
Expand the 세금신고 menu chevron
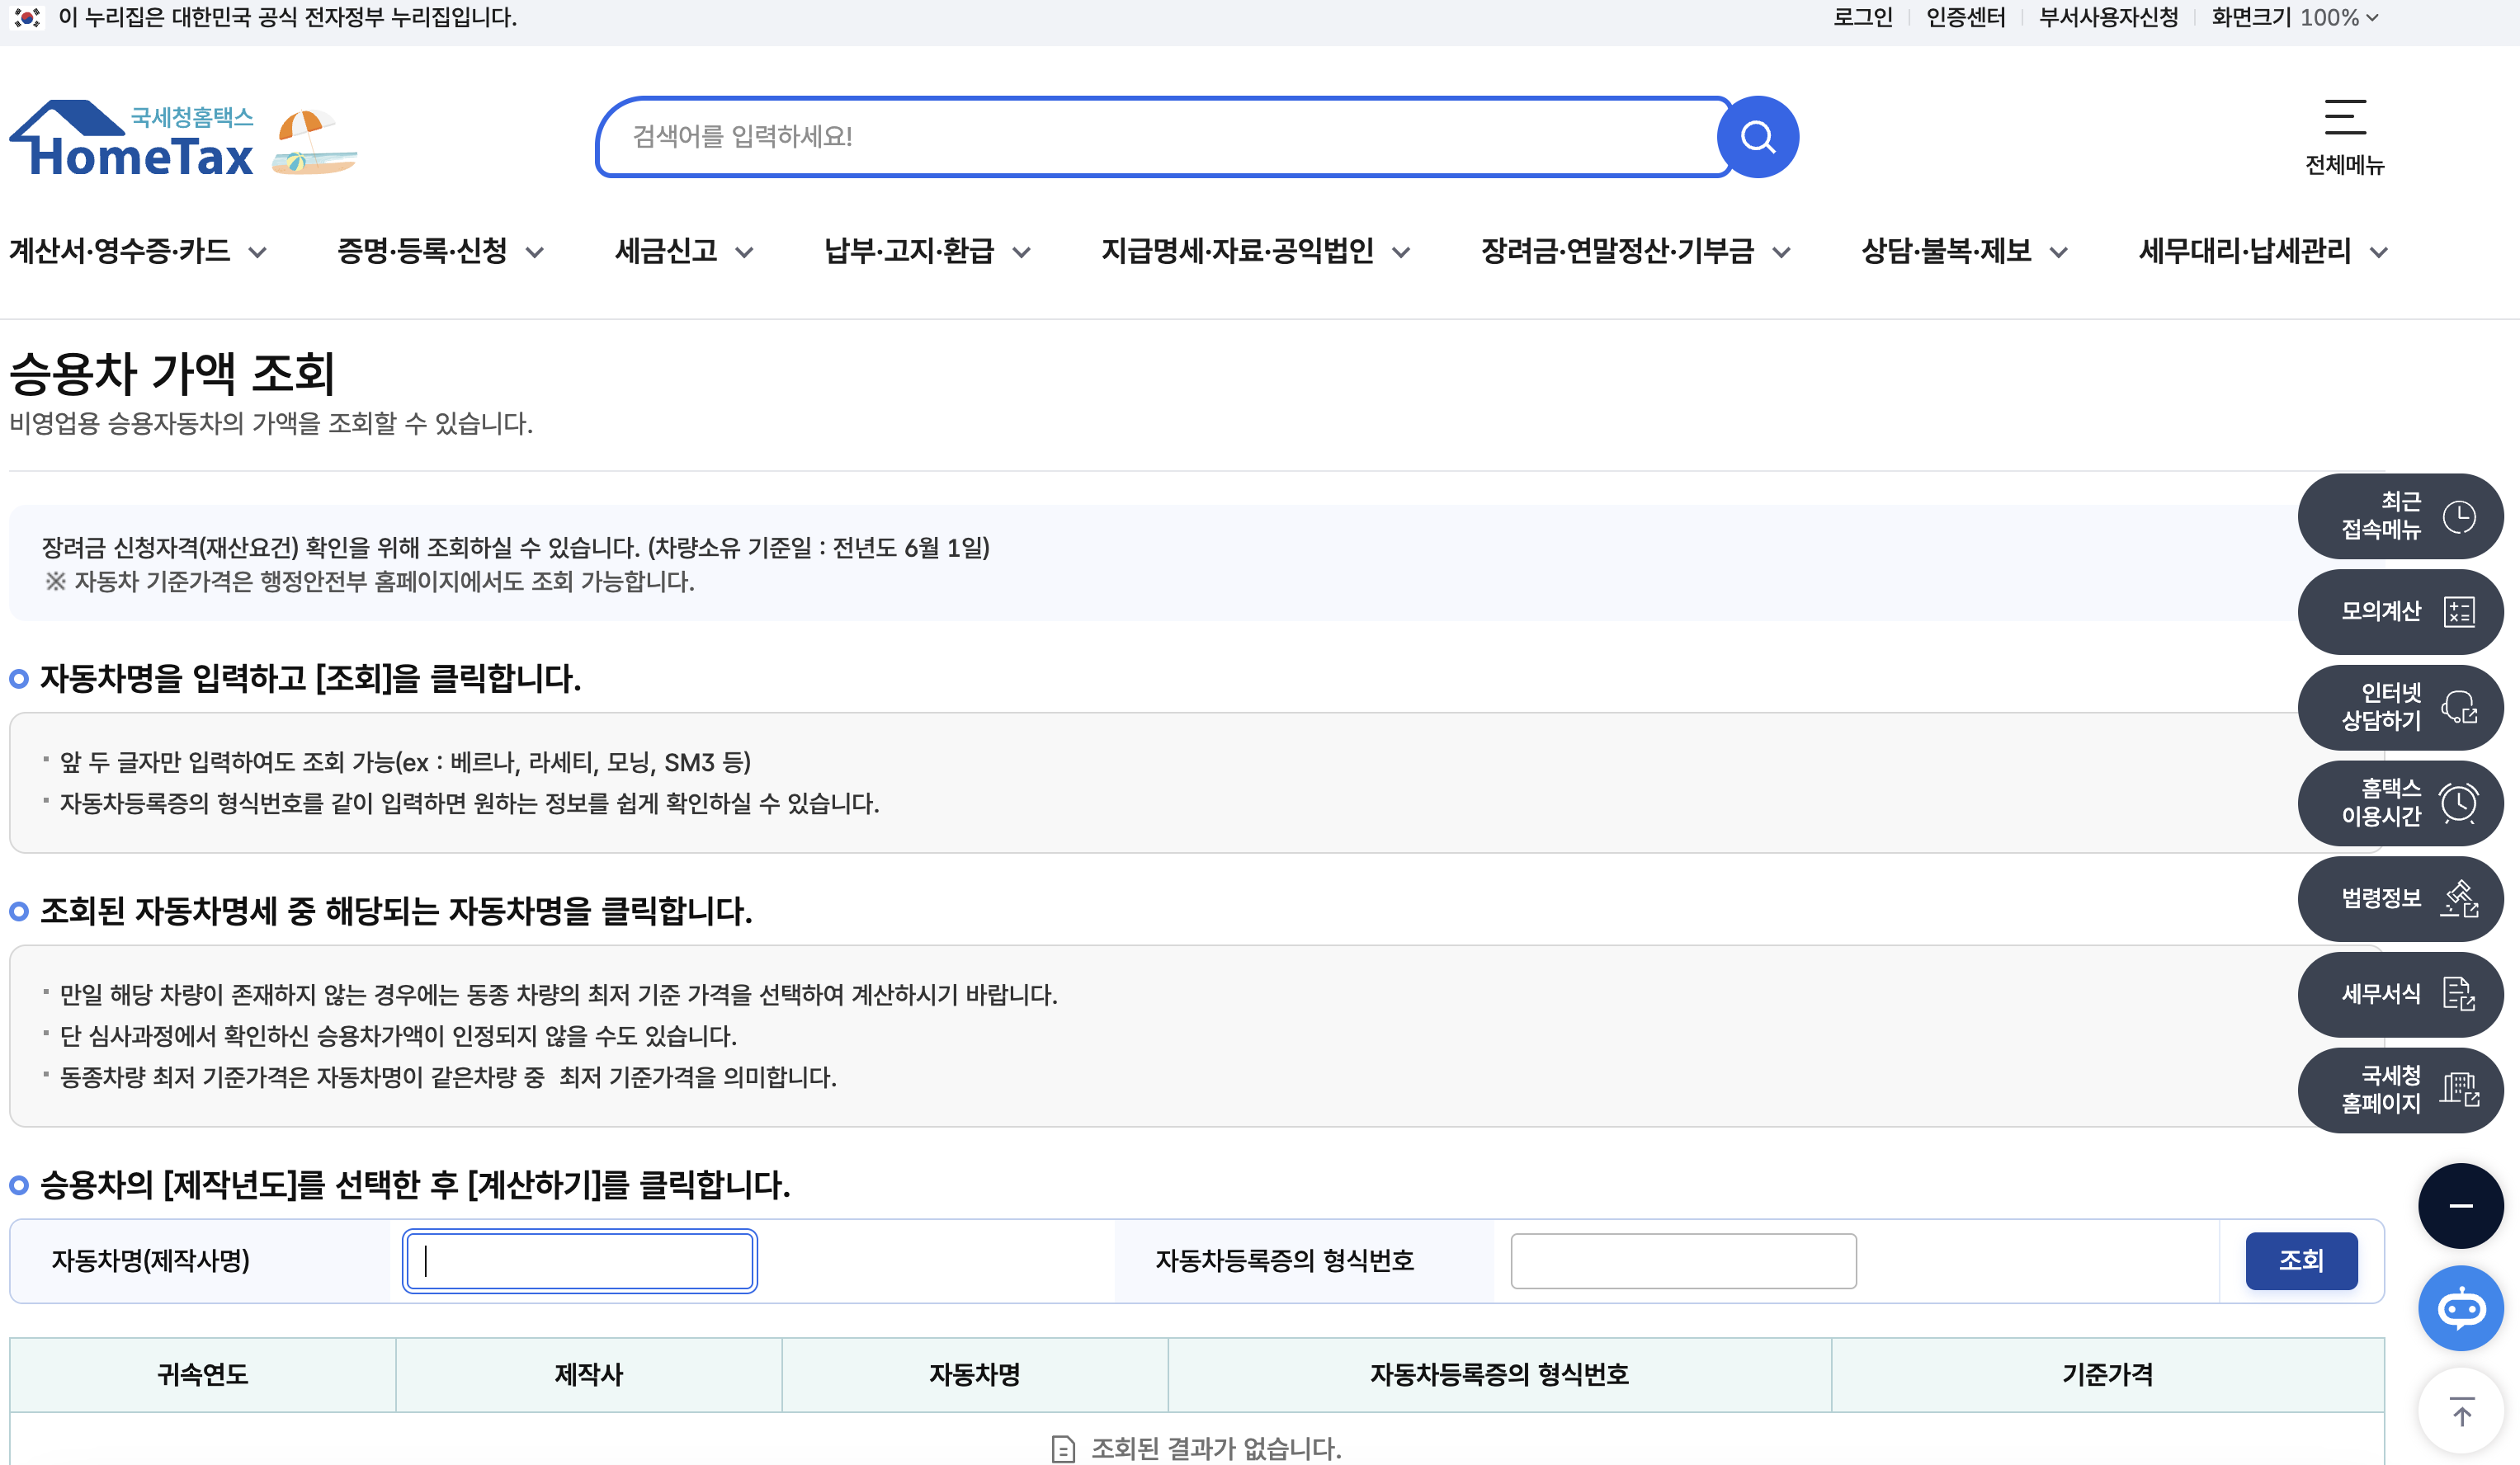coord(743,252)
